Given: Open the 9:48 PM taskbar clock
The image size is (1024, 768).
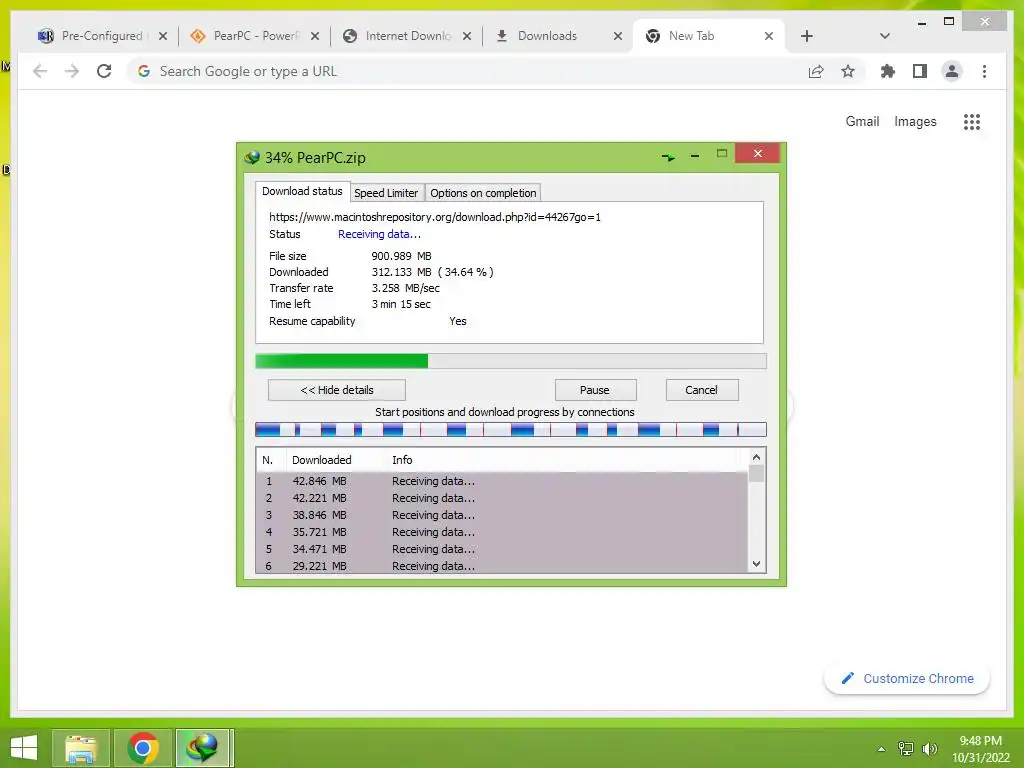Looking at the screenshot, I should point(980,748).
